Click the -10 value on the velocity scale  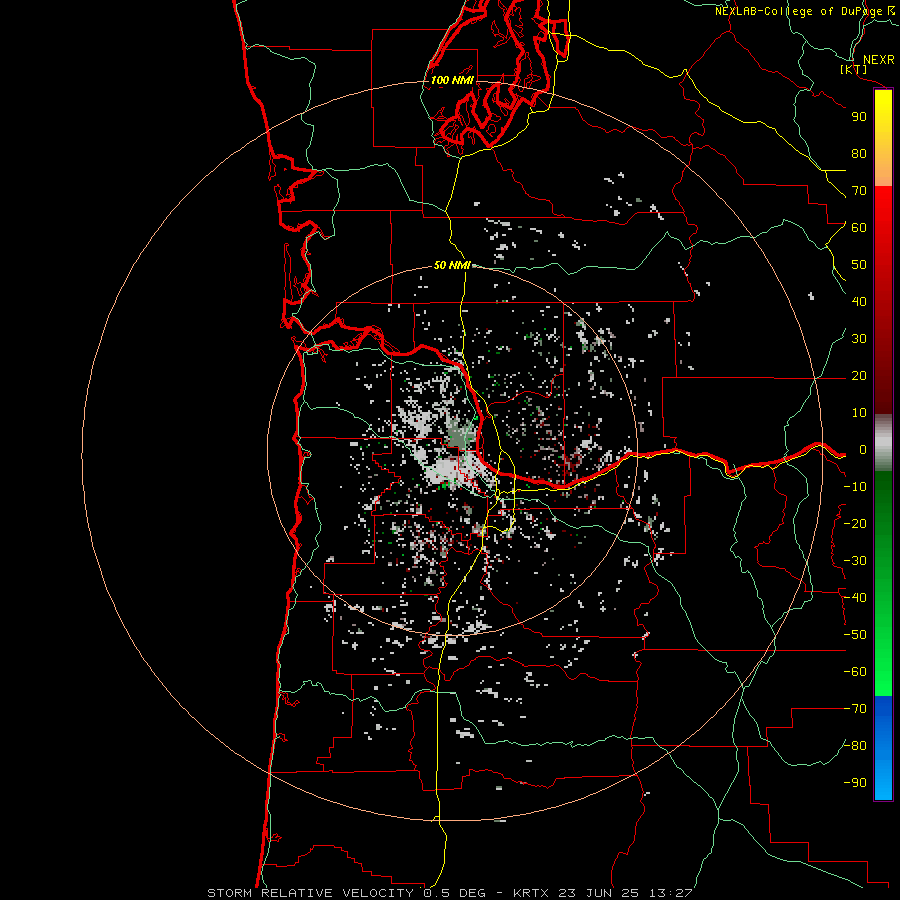click(x=855, y=487)
